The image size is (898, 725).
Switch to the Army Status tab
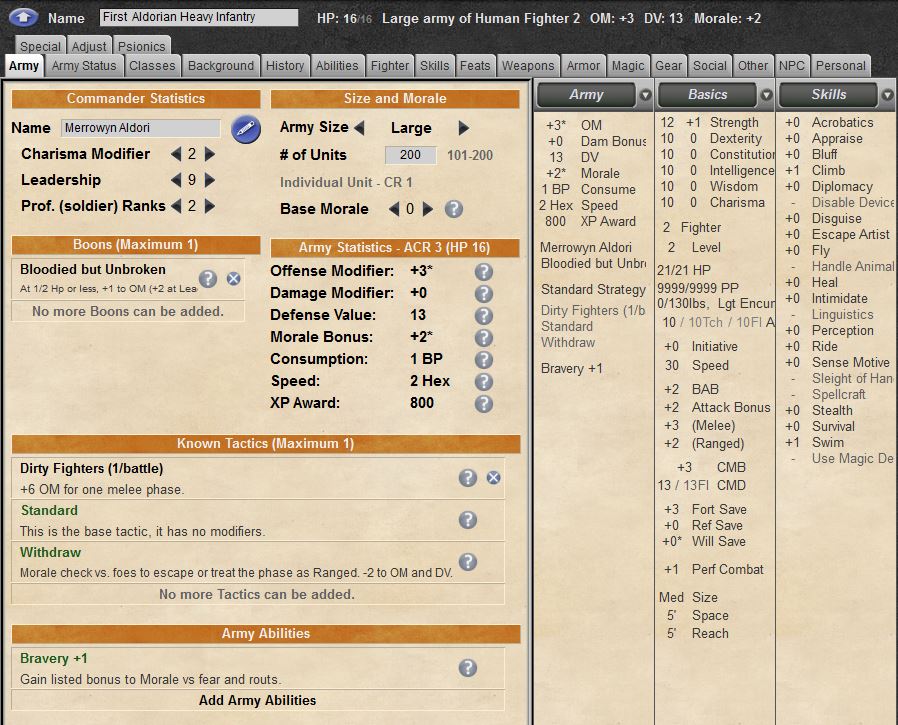(x=85, y=66)
